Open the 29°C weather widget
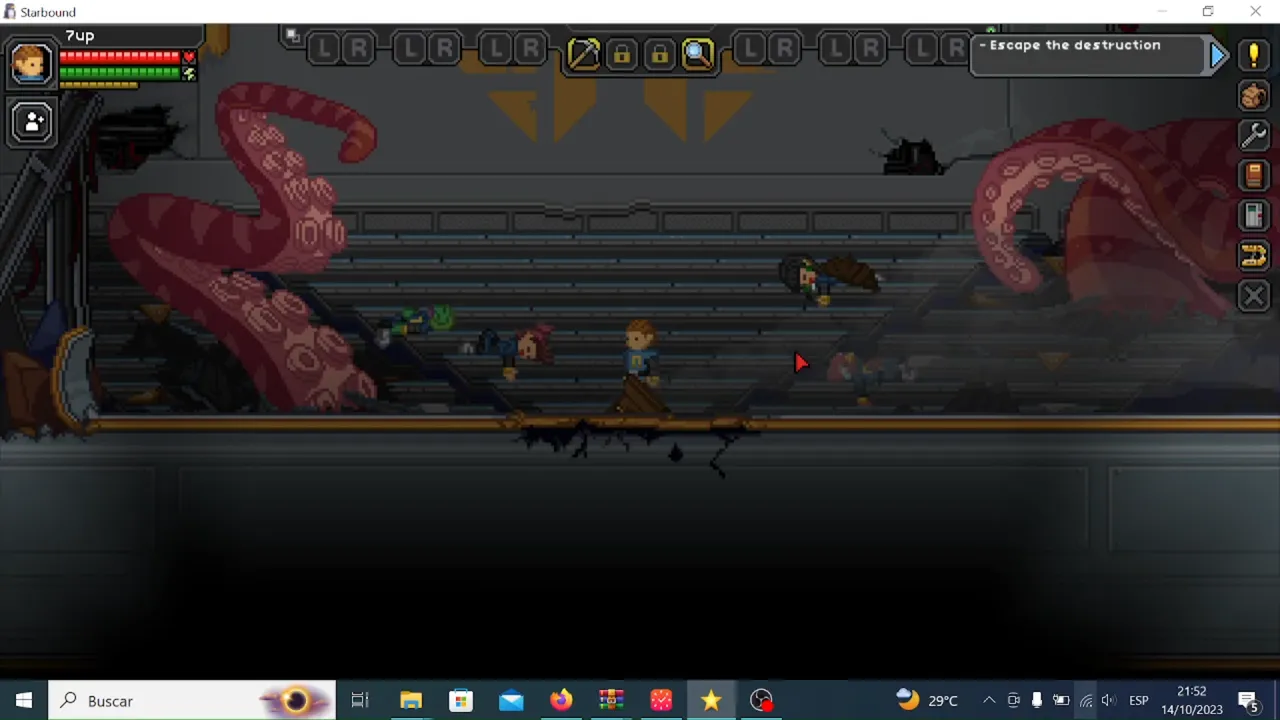The image size is (1280, 720). click(x=927, y=700)
